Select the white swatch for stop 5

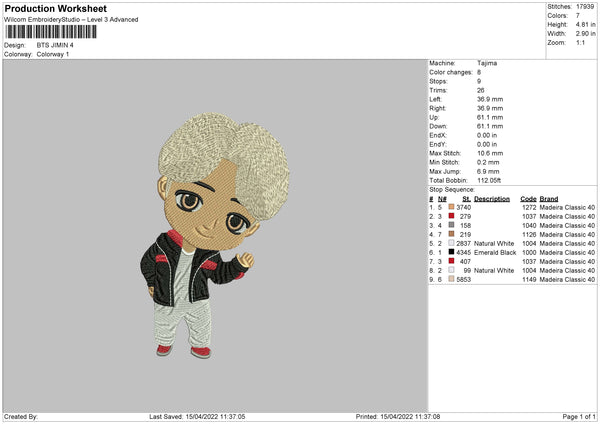click(x=451, y=243)
